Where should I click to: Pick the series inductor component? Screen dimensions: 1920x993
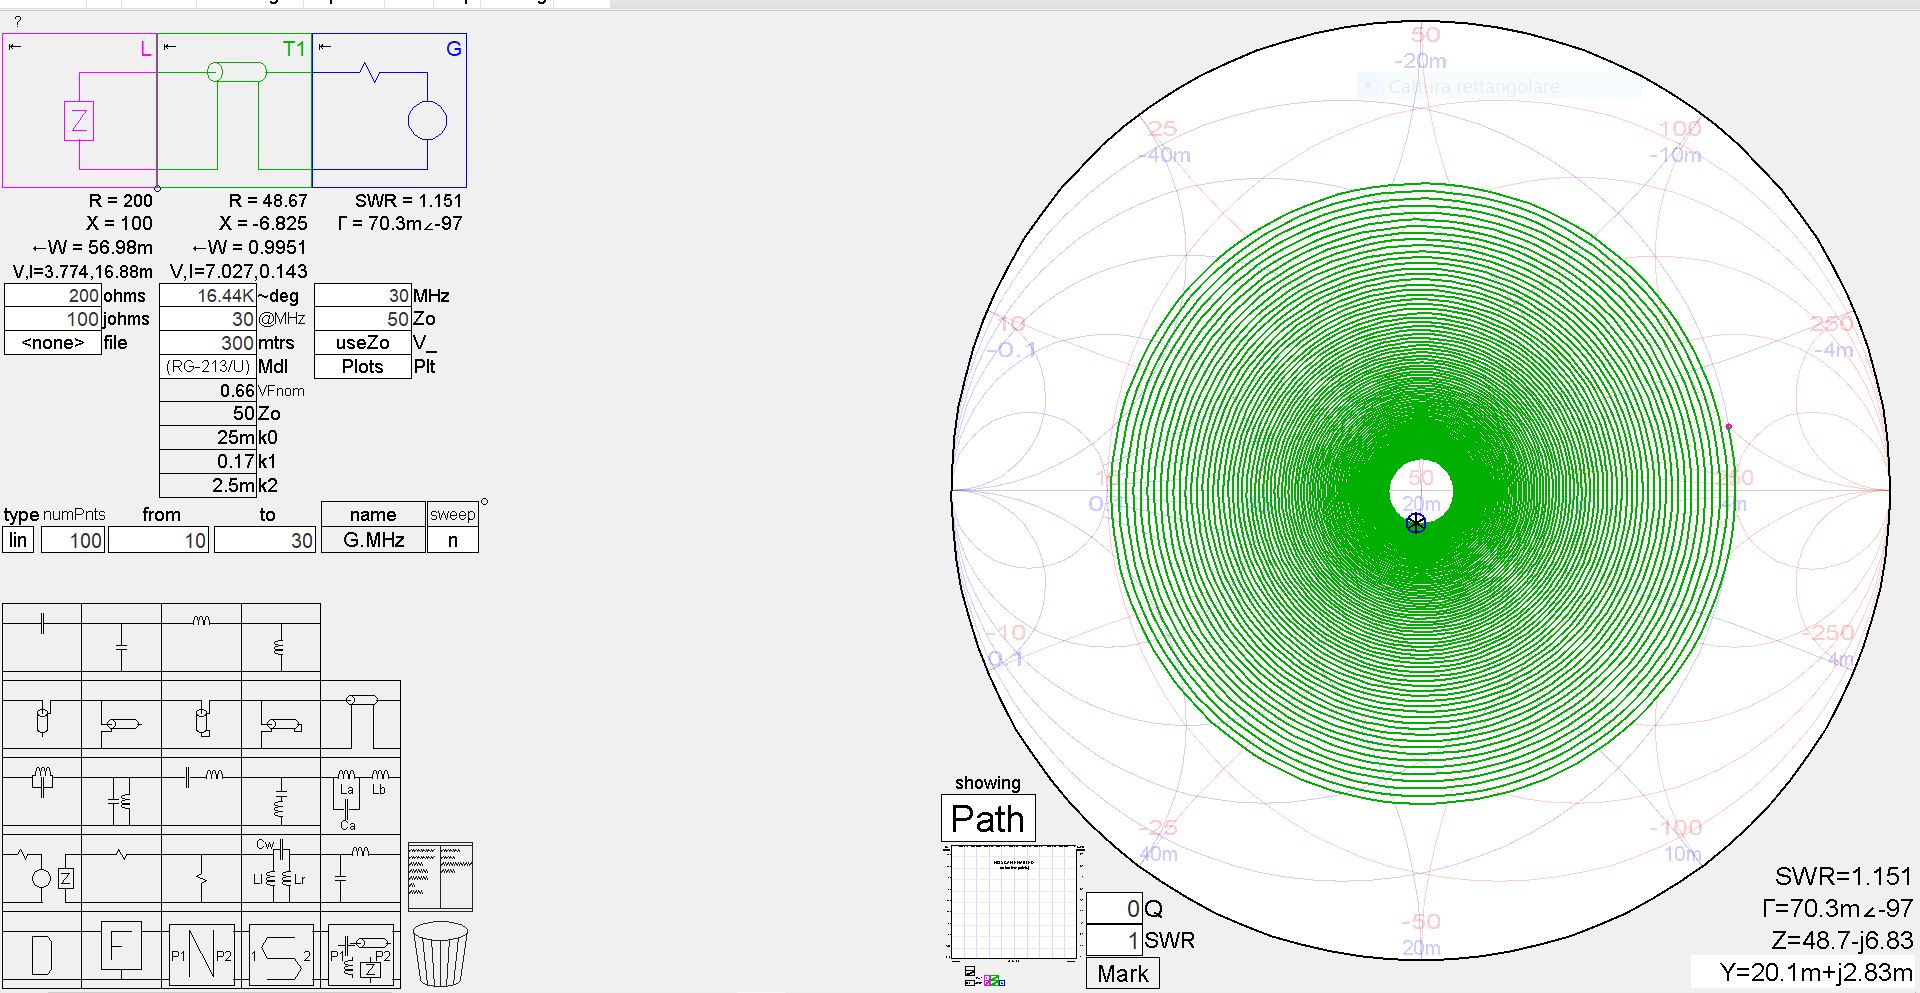tap(201, 638)
